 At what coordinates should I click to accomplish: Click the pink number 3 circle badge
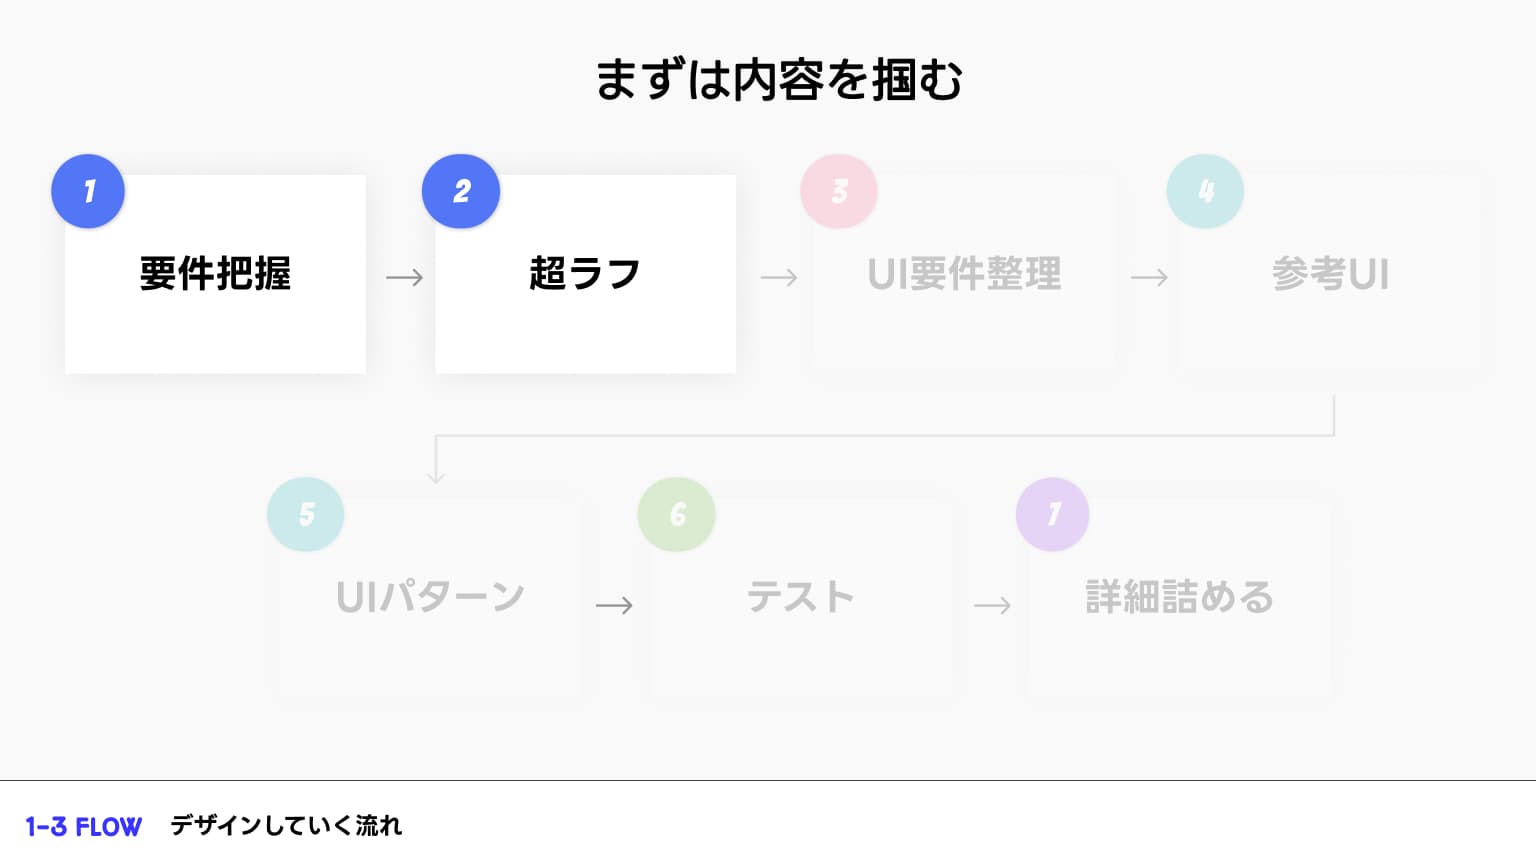[839, 191]
